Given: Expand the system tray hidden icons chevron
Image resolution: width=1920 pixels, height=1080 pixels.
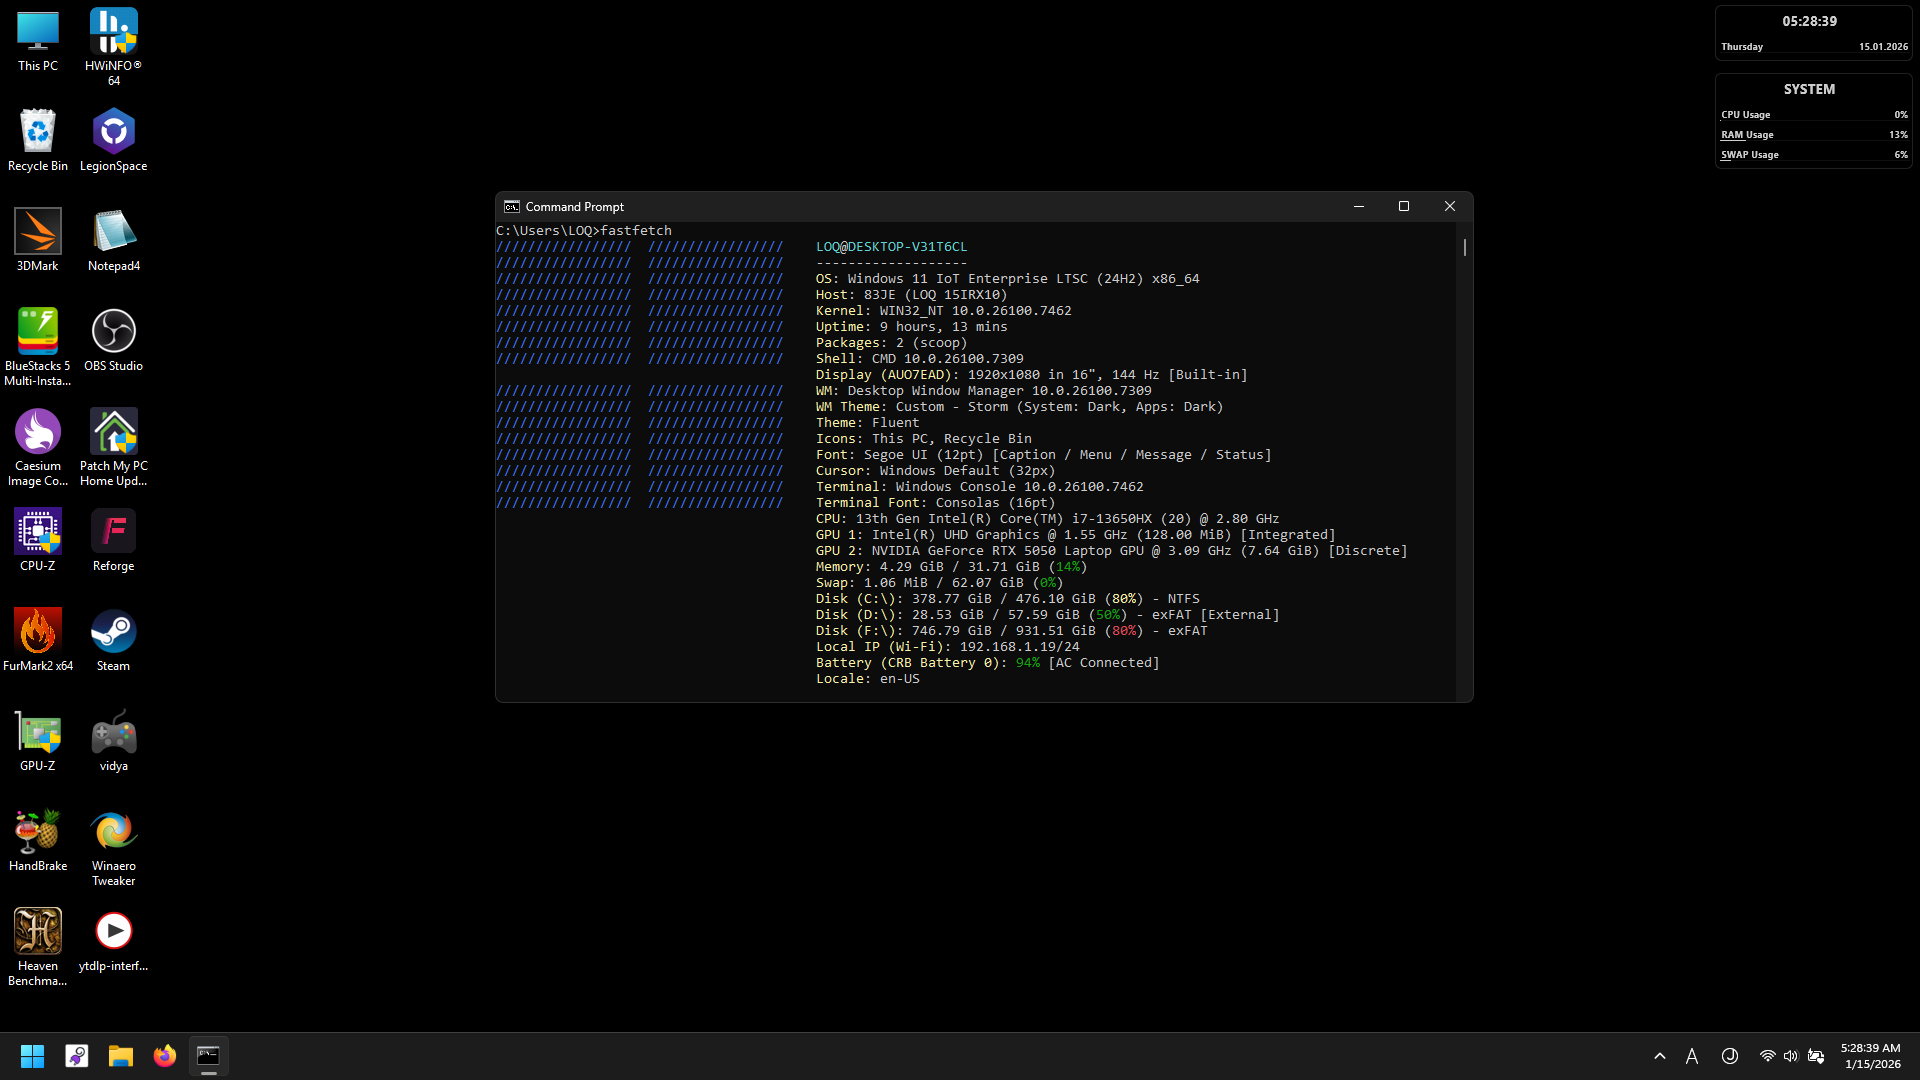Looking at the screenshot, I should pyautogui.click(x=1660, y=1056).
